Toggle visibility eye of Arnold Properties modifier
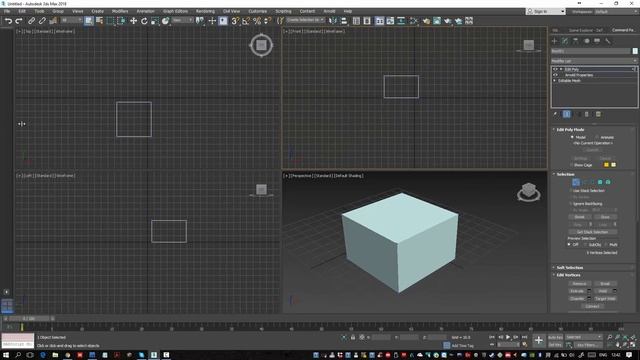640x360 pixels. (x=555, y=75)
